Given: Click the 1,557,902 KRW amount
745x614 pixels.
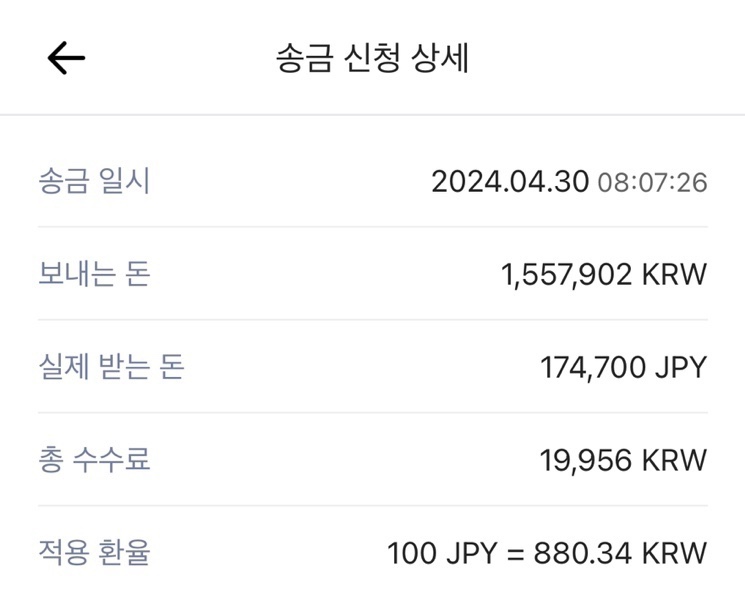Looking at the screenshot, I should tap(604, 275).
